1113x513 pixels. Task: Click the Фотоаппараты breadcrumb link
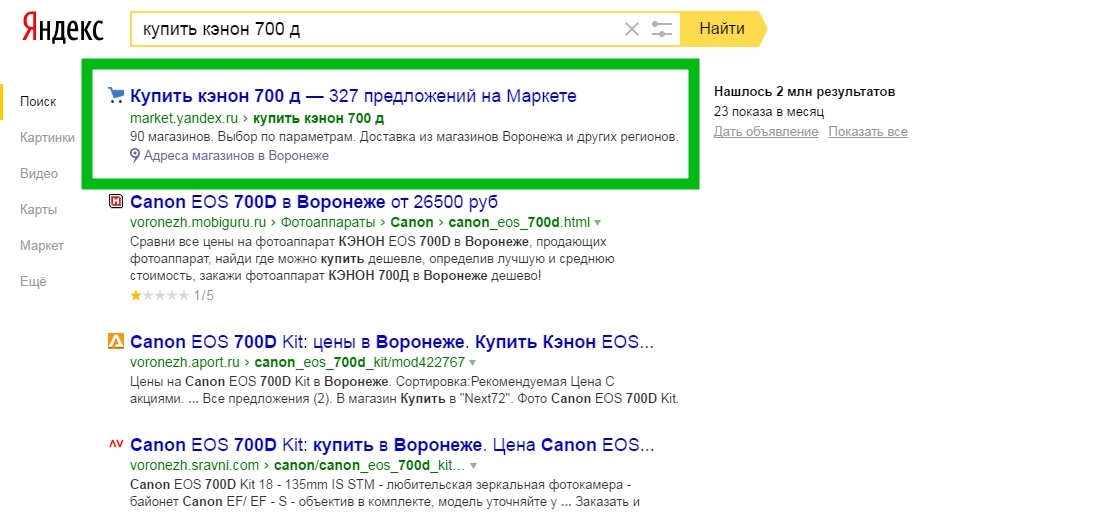tap(329, 222)
